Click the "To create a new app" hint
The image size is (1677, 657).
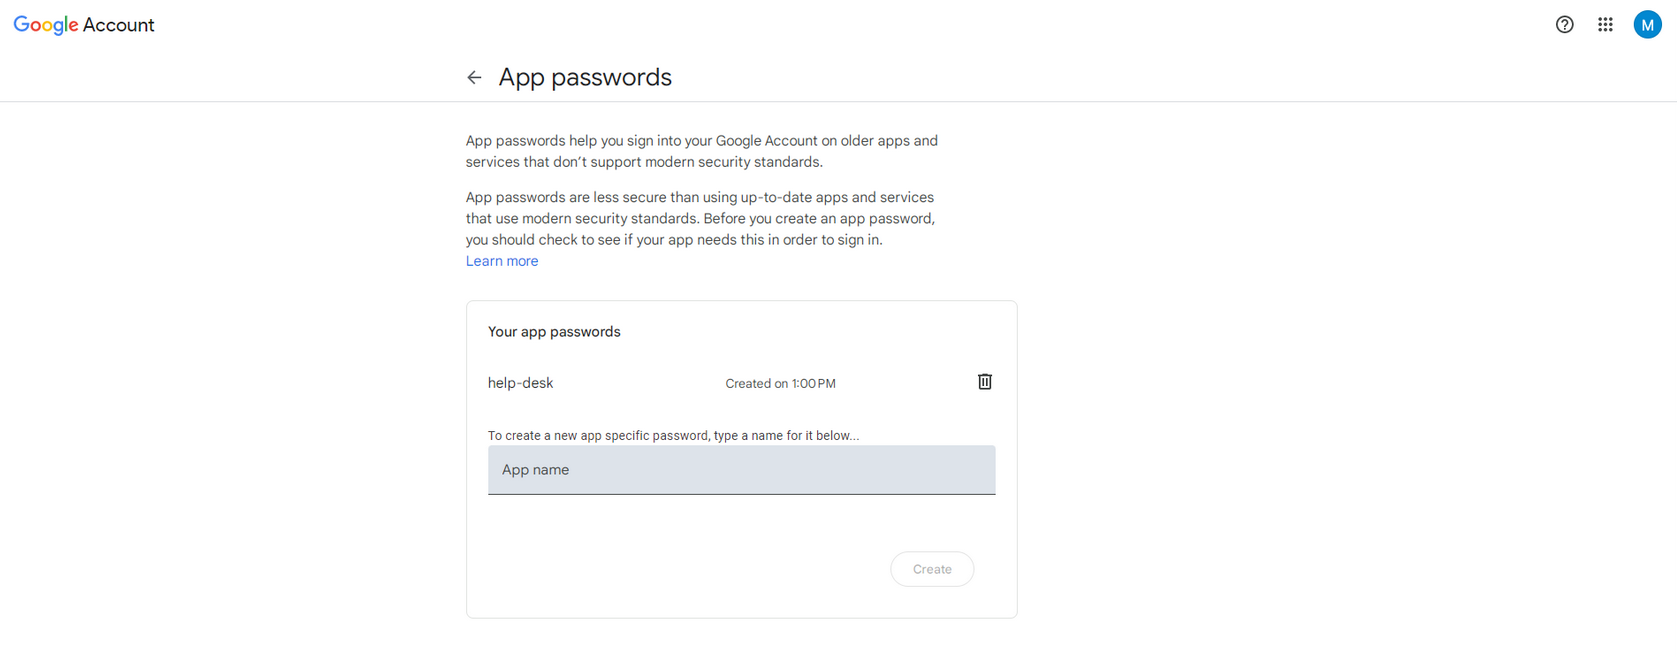click(x=673, y=436)
